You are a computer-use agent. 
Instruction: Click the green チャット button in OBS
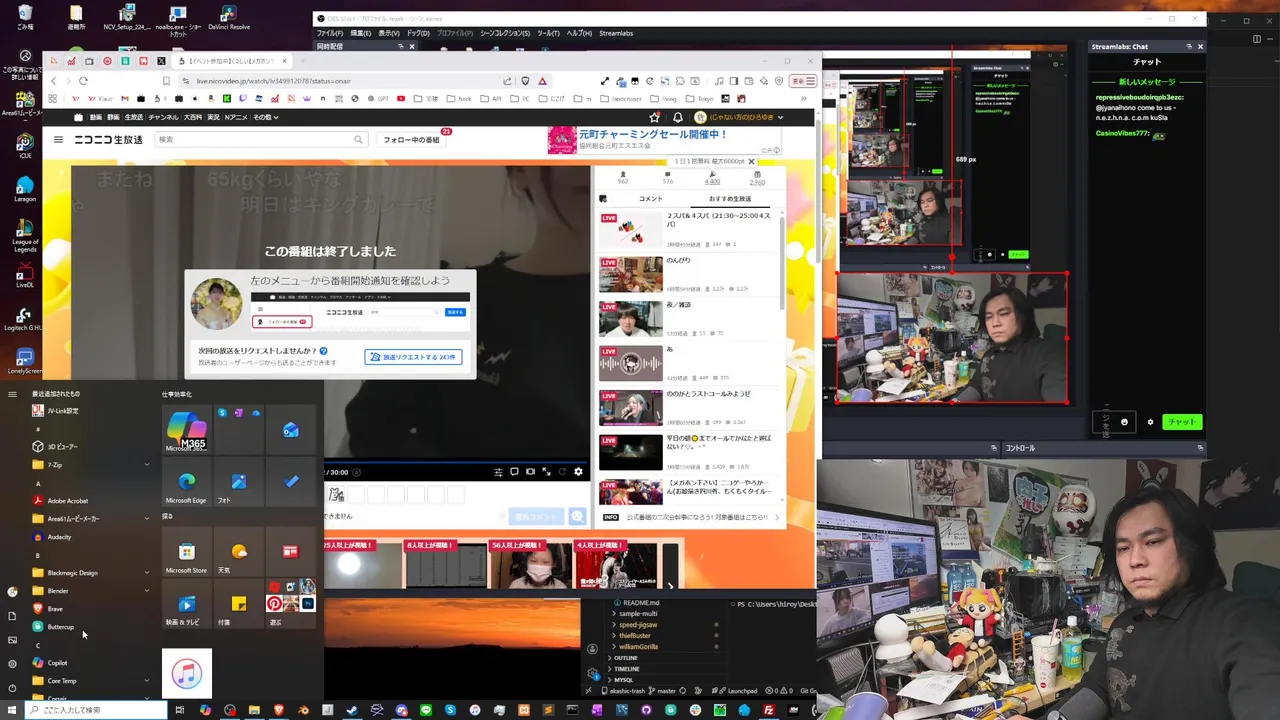(x=1181, y=422)
